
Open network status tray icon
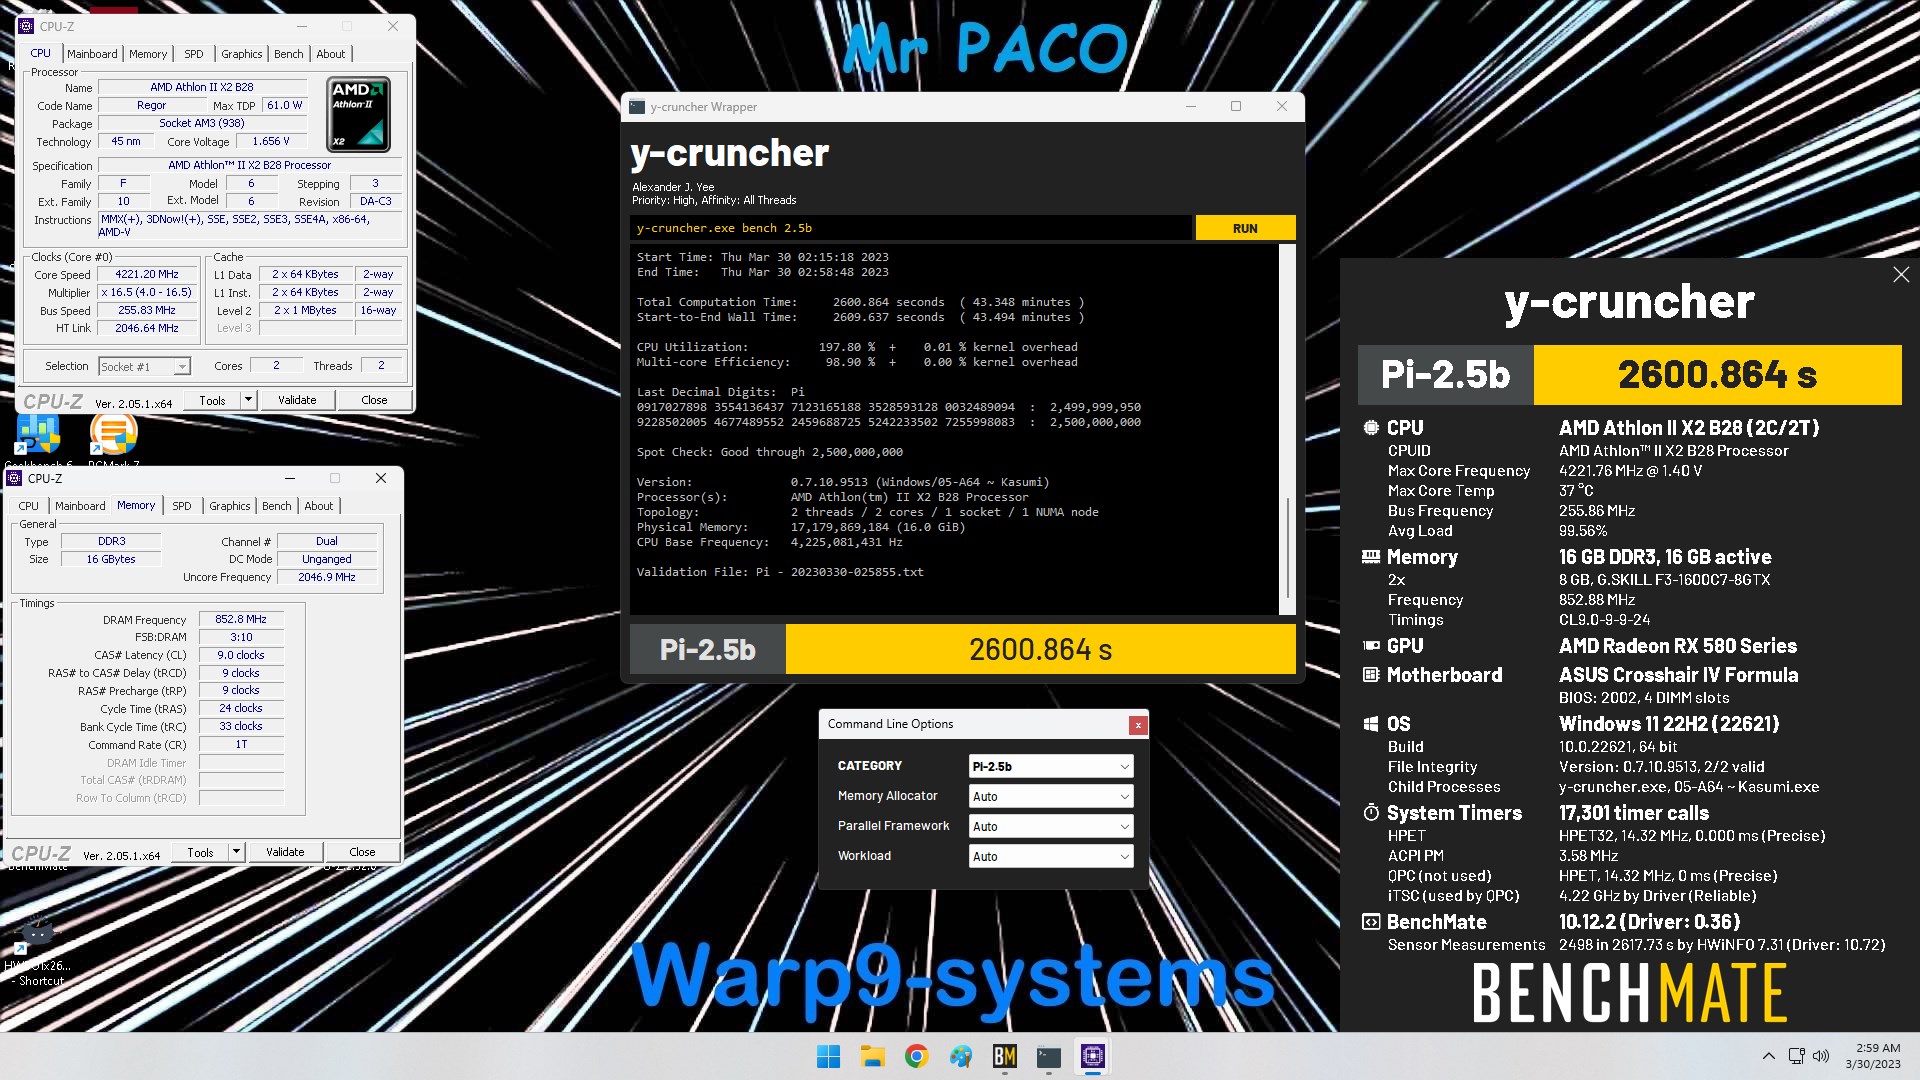(1796, 1056)
